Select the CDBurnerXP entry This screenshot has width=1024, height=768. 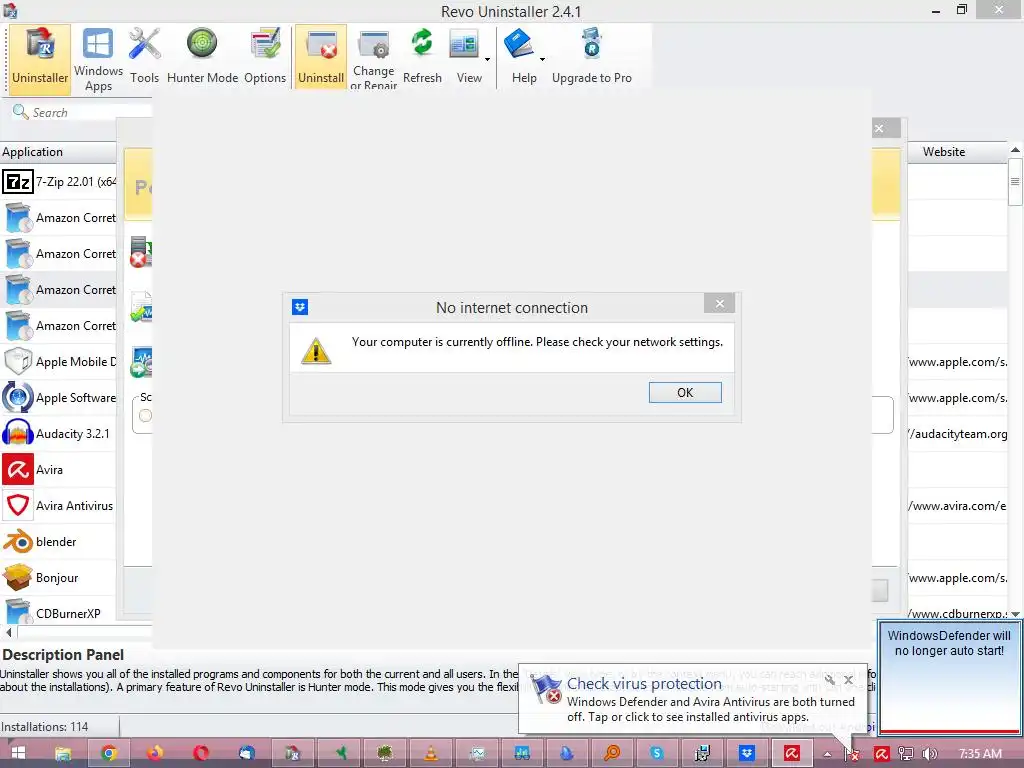(x=59, y=613)
